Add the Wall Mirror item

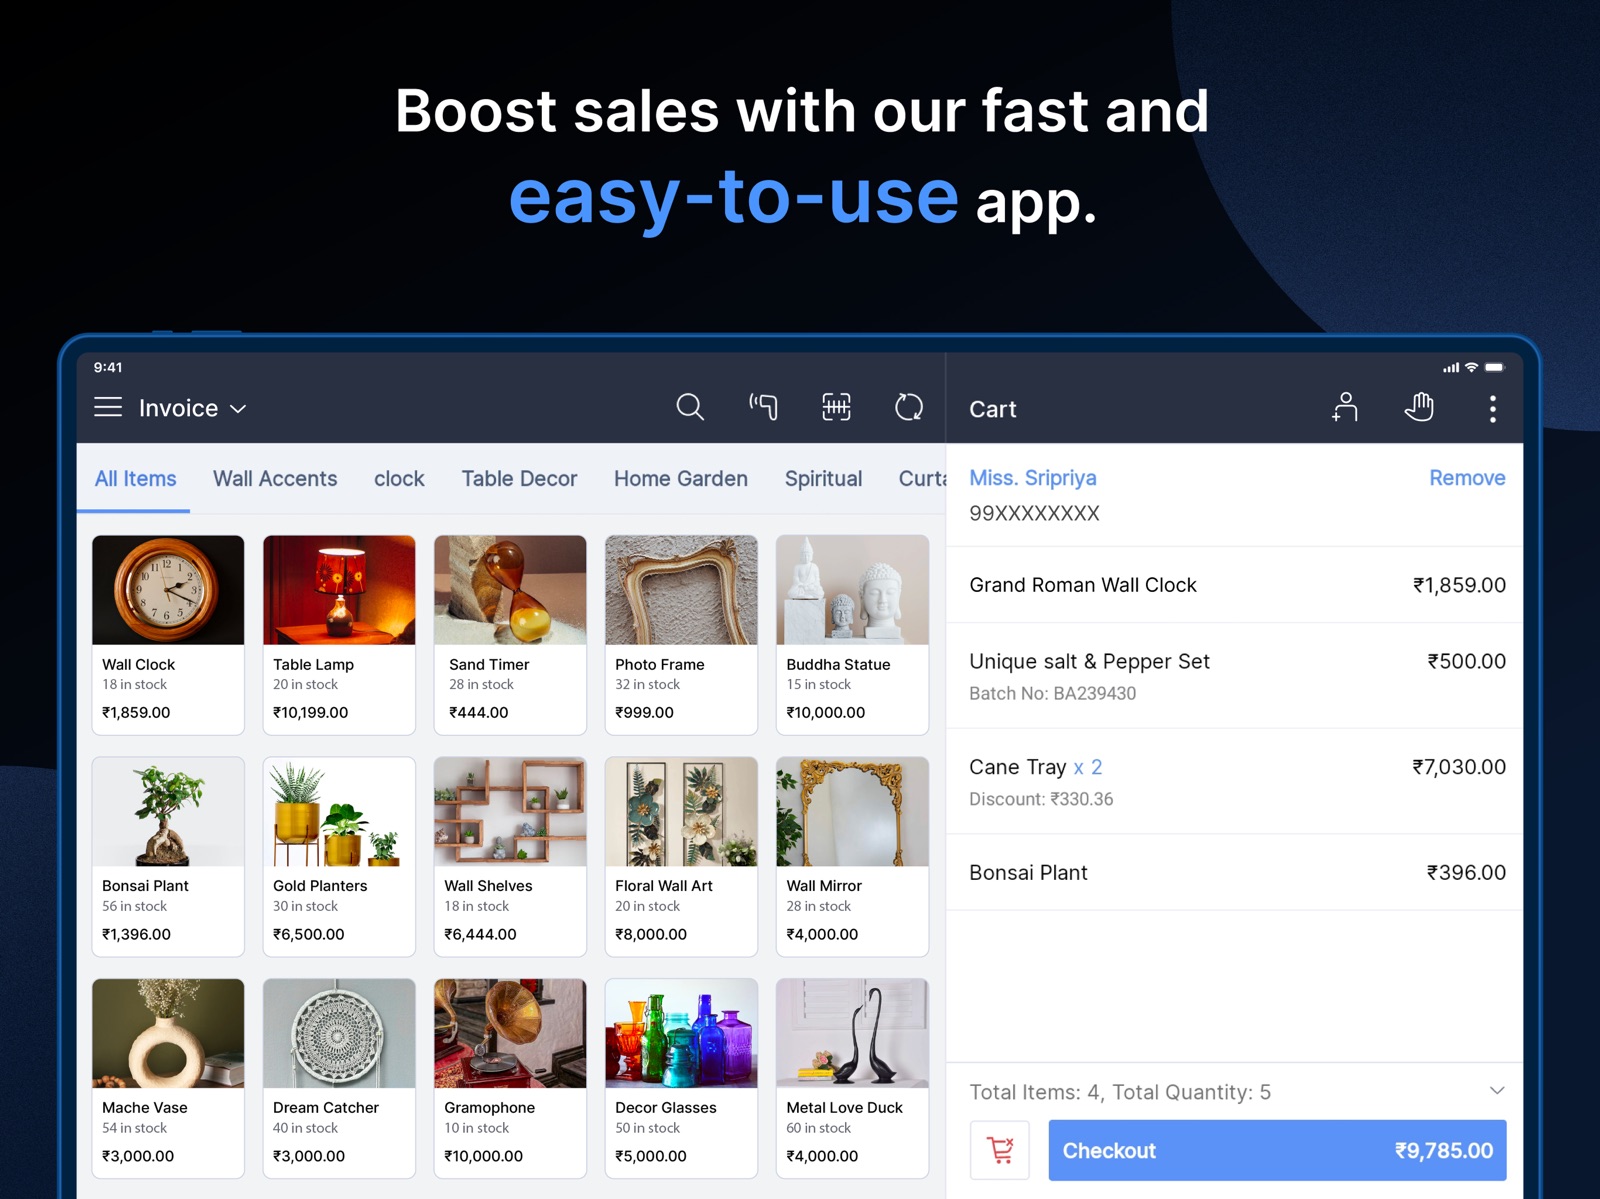tap(852, 857)
